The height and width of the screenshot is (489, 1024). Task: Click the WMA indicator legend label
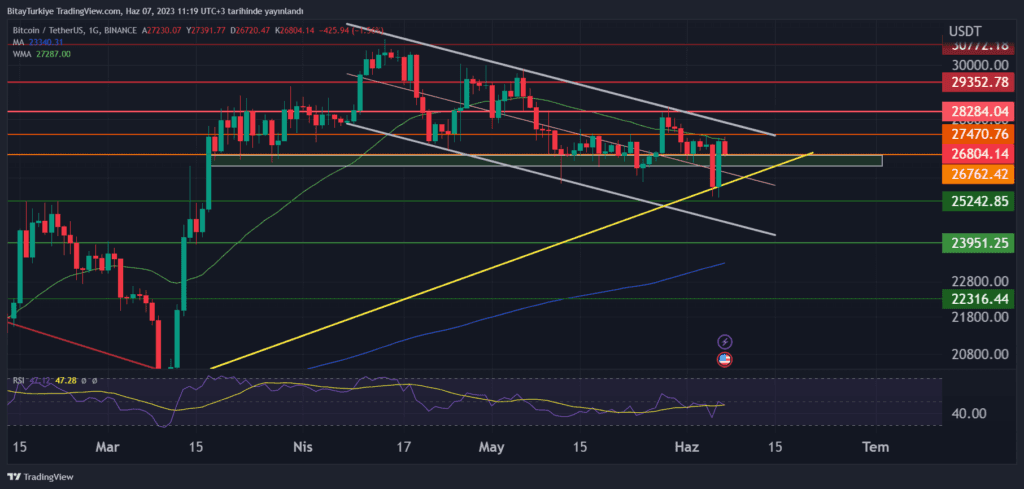[21, 54]
